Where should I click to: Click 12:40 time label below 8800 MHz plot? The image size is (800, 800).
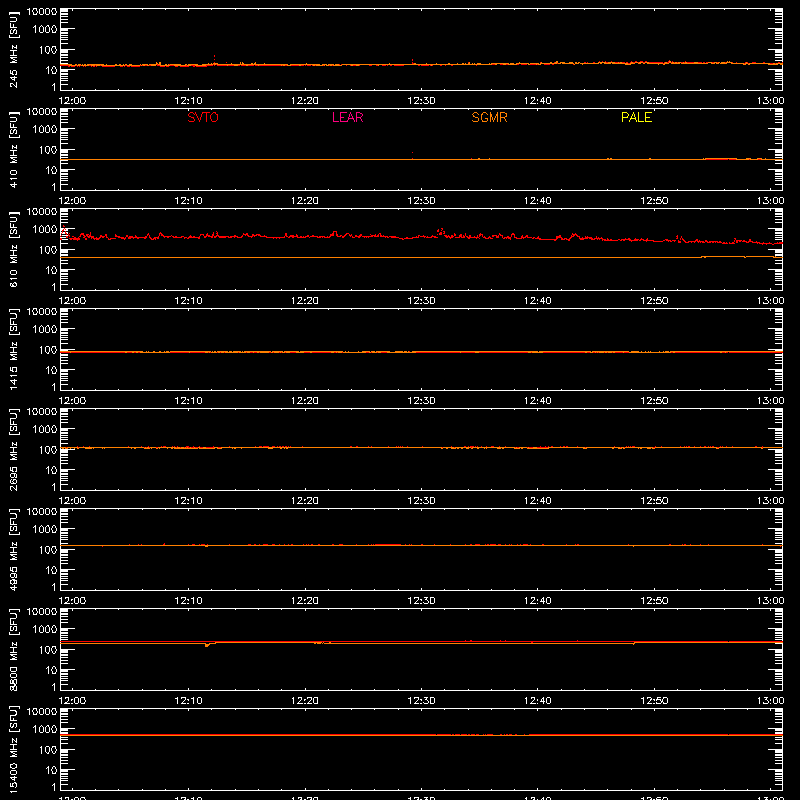(x=538, y=701)
